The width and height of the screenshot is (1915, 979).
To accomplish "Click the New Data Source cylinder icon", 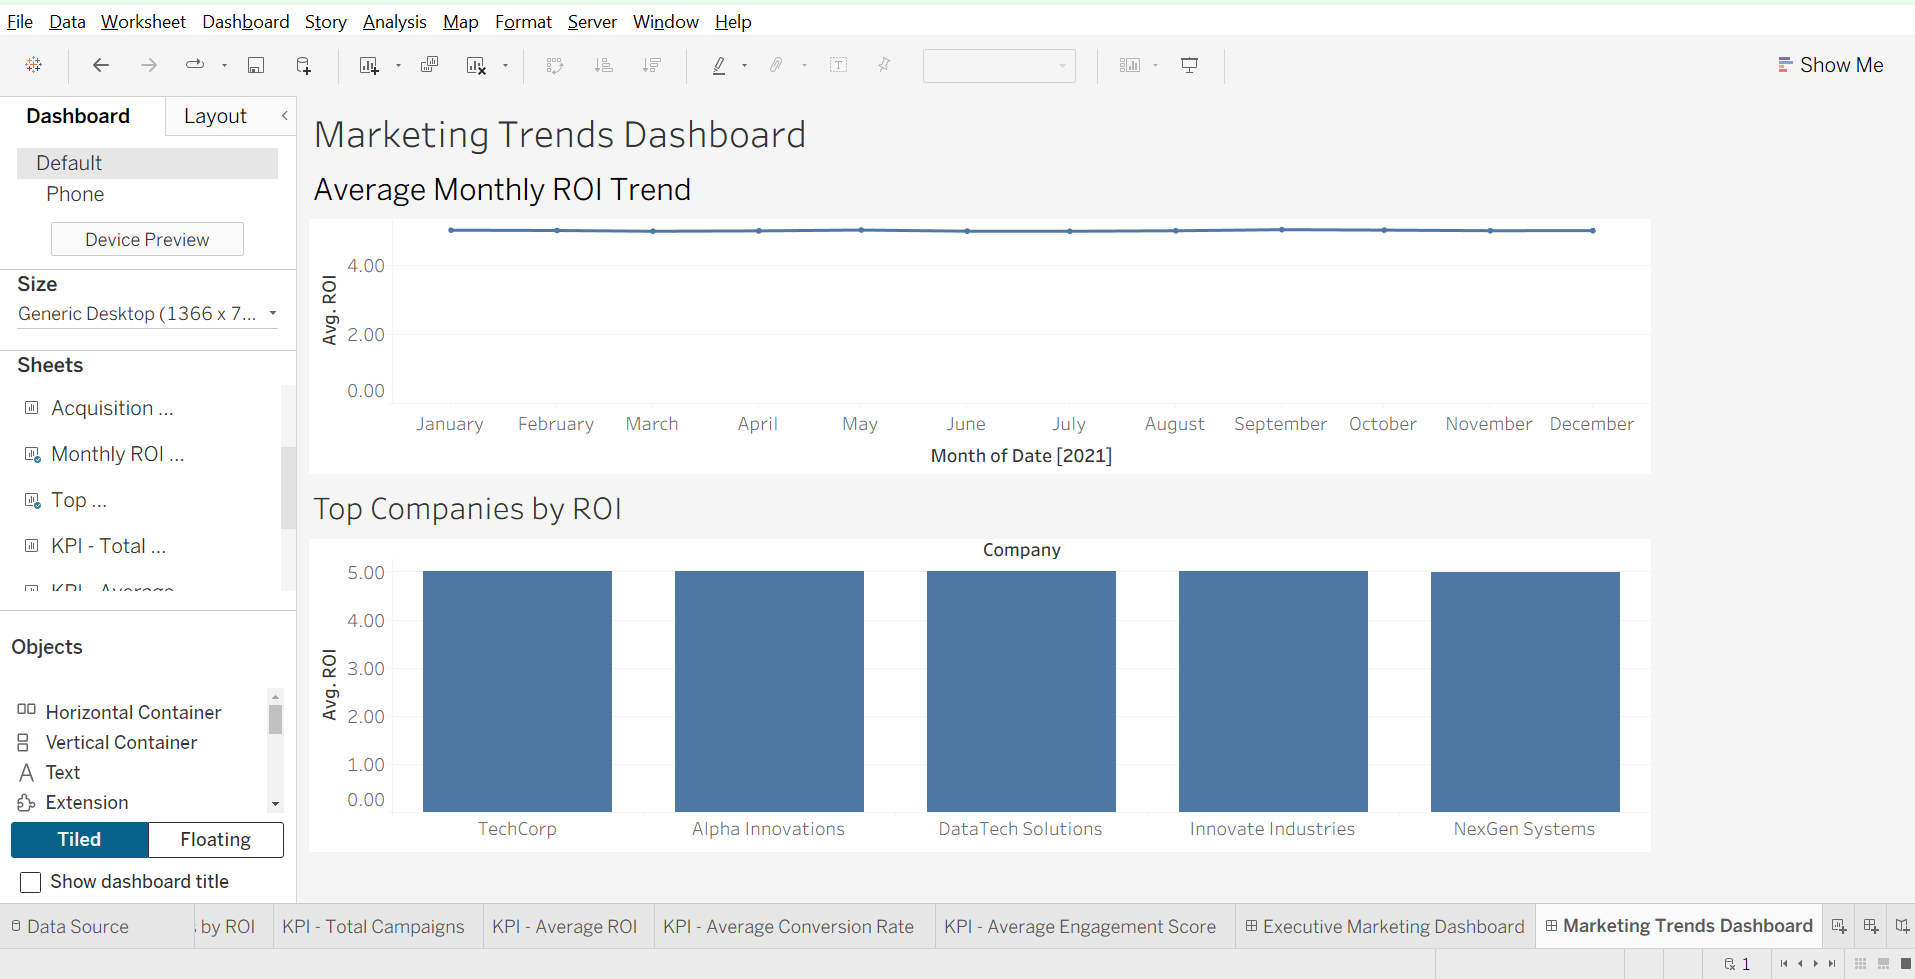I will (x=304, y=65).
